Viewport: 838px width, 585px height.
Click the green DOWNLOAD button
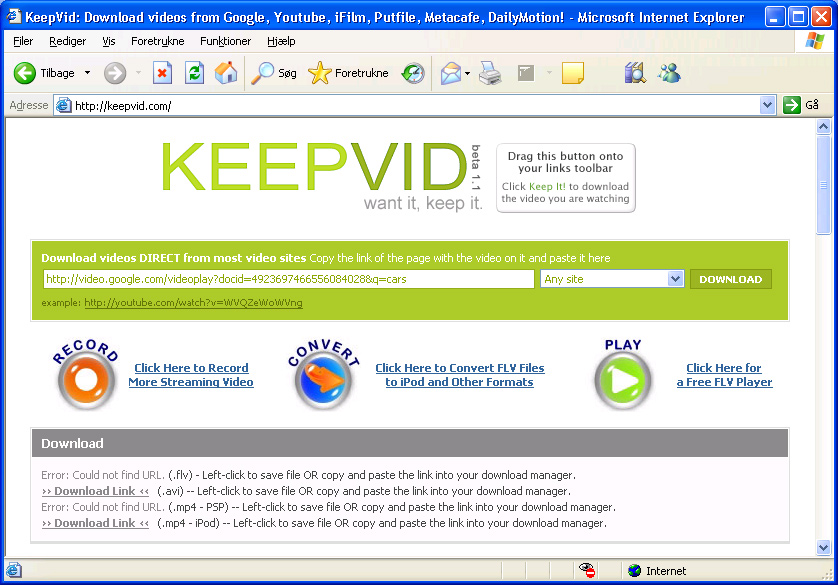point(731,279)
